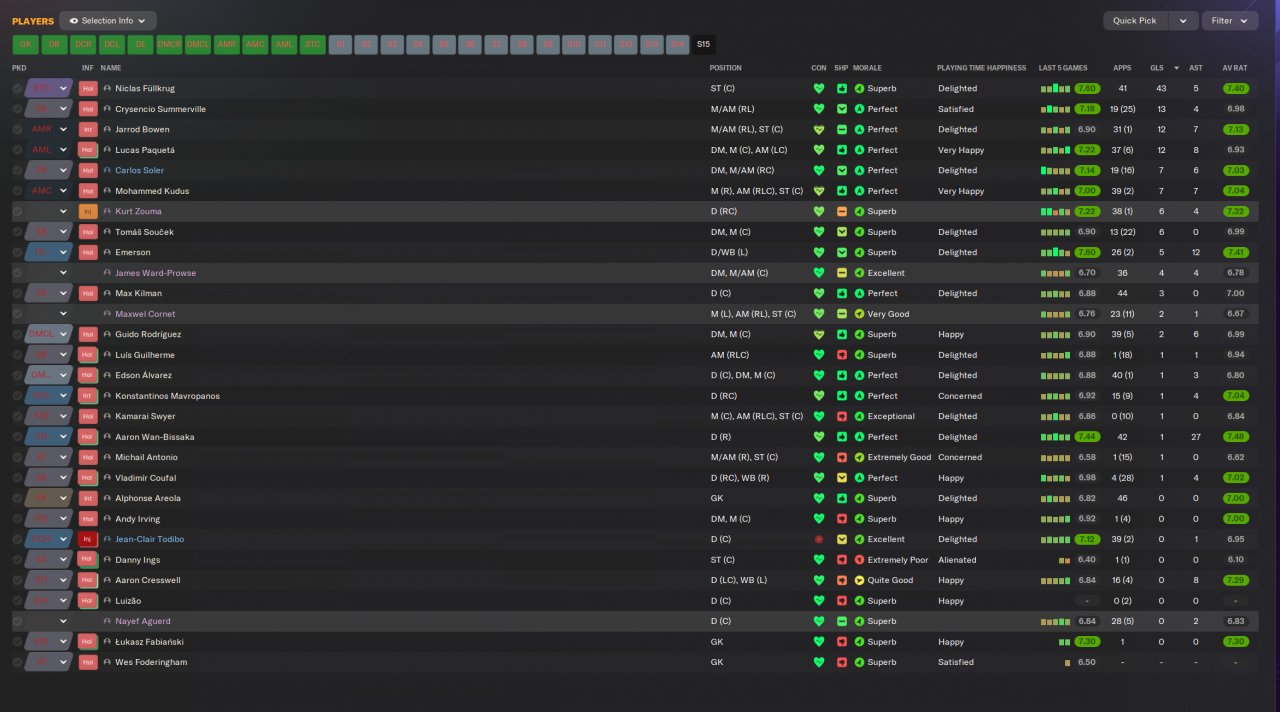Click Kurt Zouma's 7.32 average rating badge

[x=1235, y=211]
